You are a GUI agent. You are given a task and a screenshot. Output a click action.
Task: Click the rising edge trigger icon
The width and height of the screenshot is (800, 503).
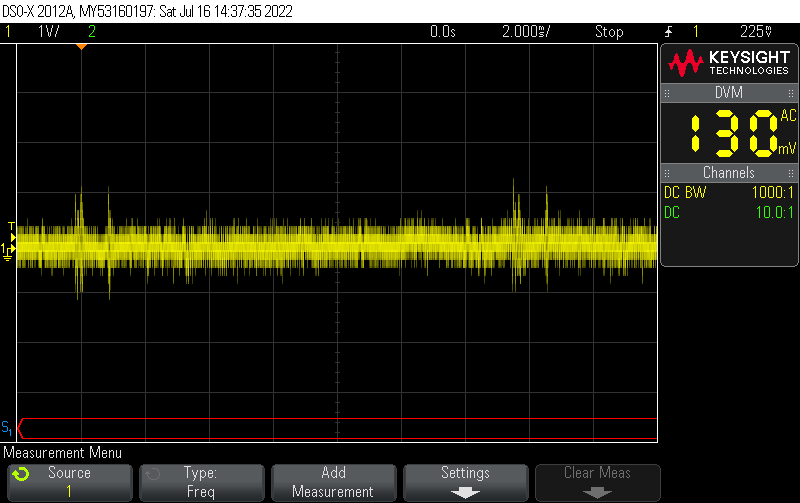pyautogui.click(x=669, y=32)
